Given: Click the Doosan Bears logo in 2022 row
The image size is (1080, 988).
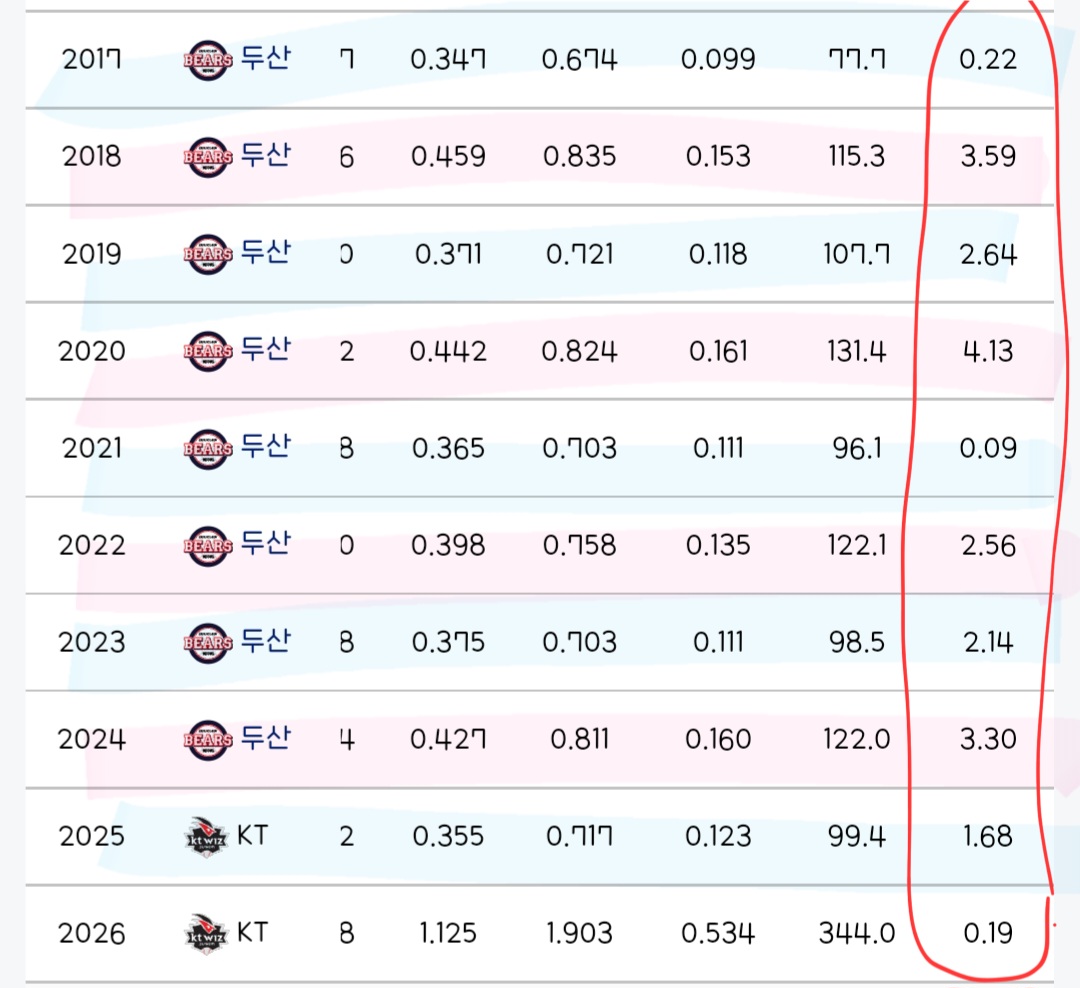Looking at the screenshot, I should pos(209,546).
